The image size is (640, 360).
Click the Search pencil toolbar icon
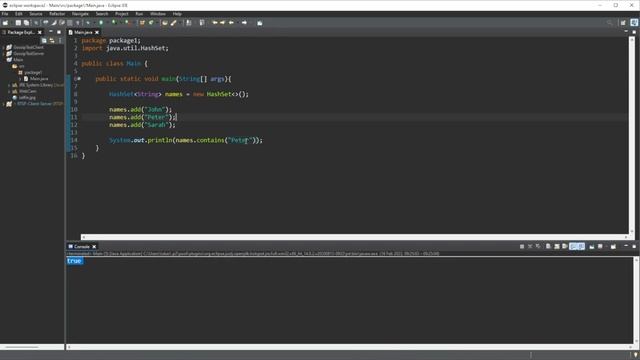pyautogui.click(x=173, y=23)
